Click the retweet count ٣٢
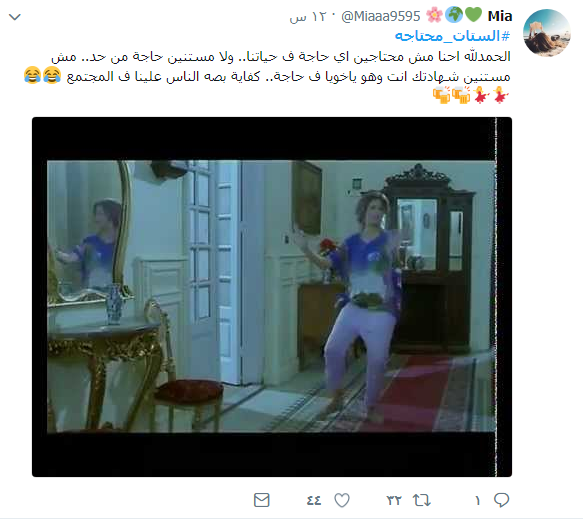The height and width of the screenshot is (519, 583). [x=394, y=500]
